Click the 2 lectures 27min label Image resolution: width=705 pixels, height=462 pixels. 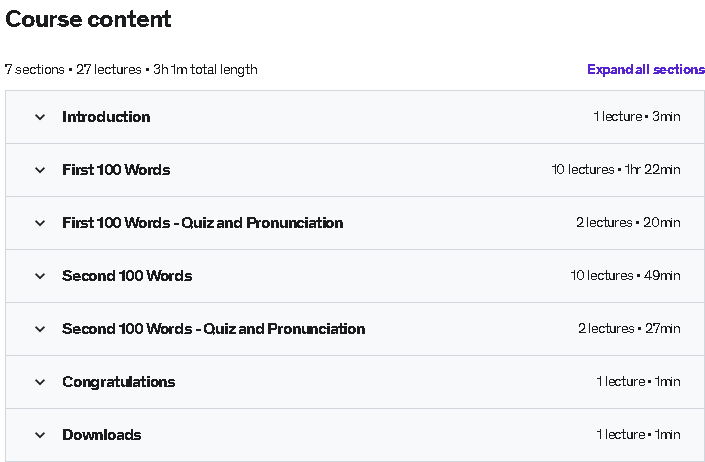coord(629,329)
